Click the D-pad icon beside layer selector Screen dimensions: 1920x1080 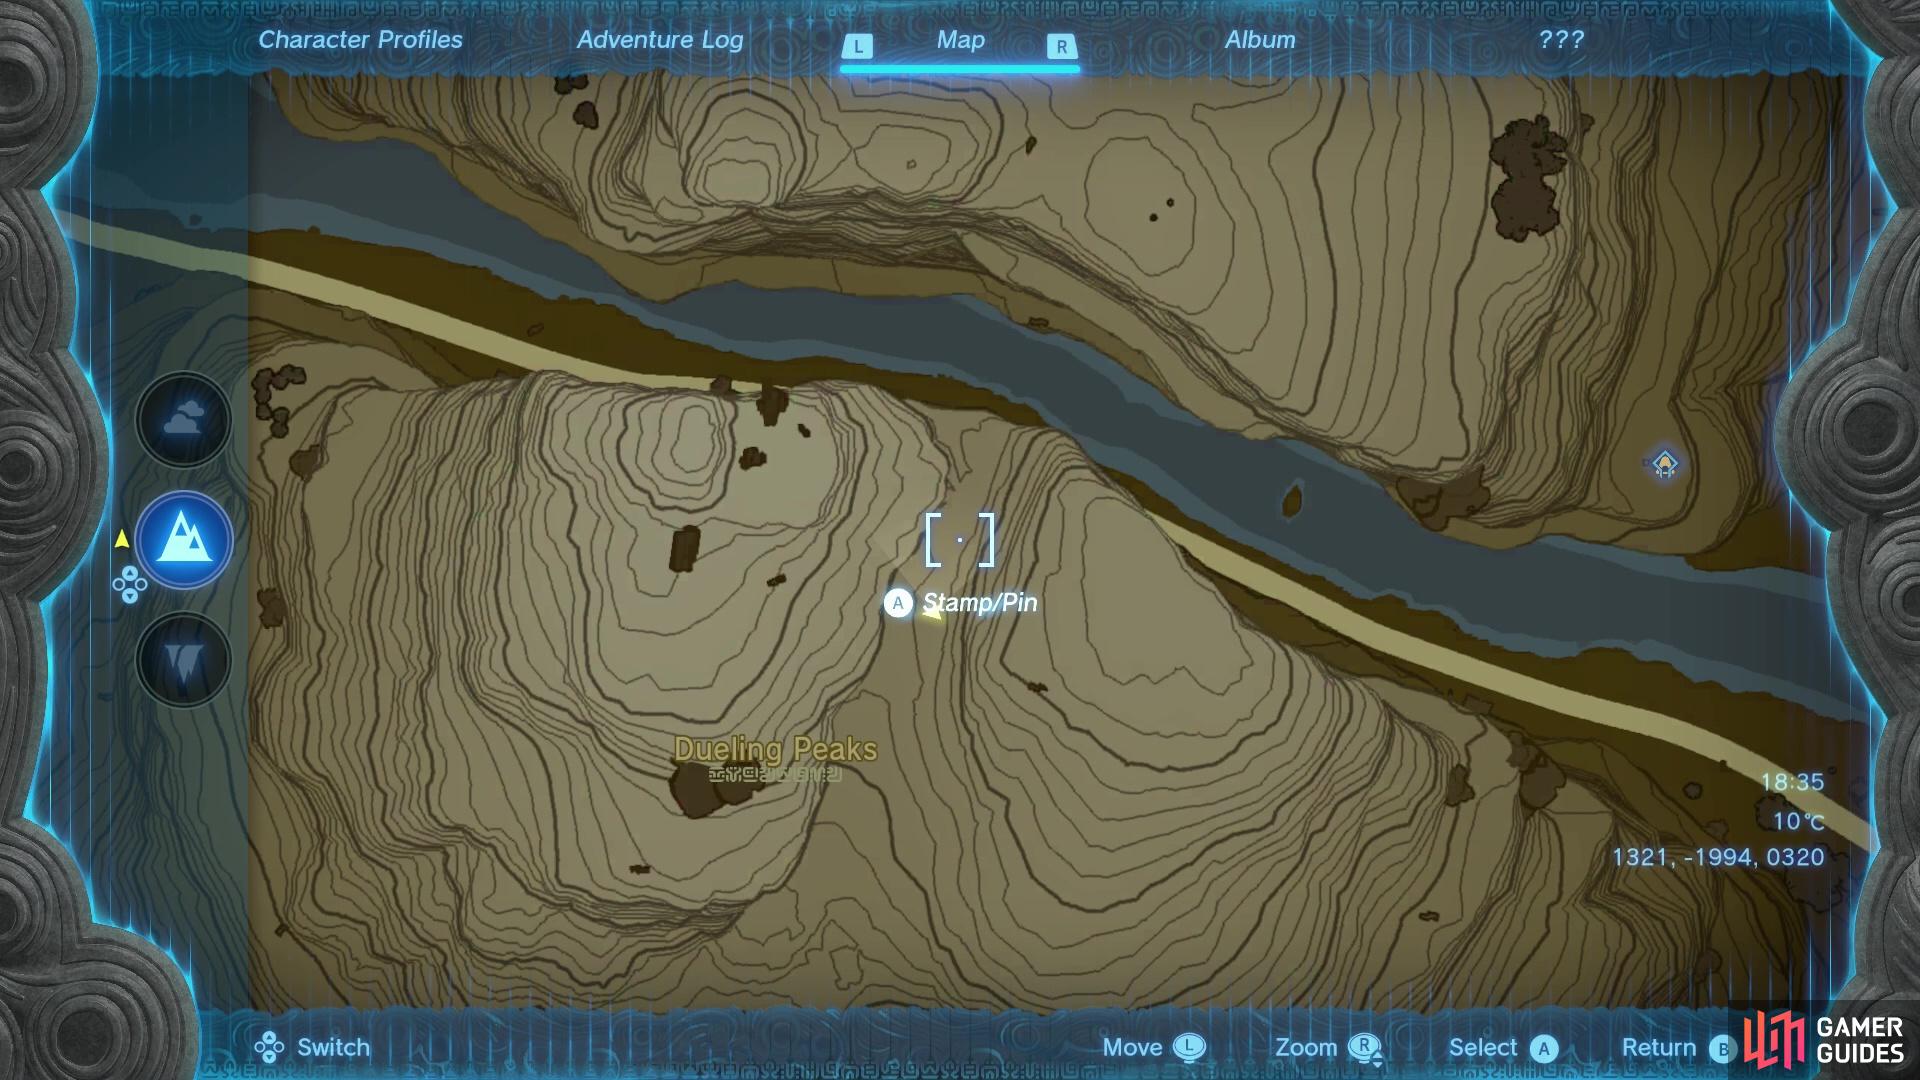[x=129, y=584]
